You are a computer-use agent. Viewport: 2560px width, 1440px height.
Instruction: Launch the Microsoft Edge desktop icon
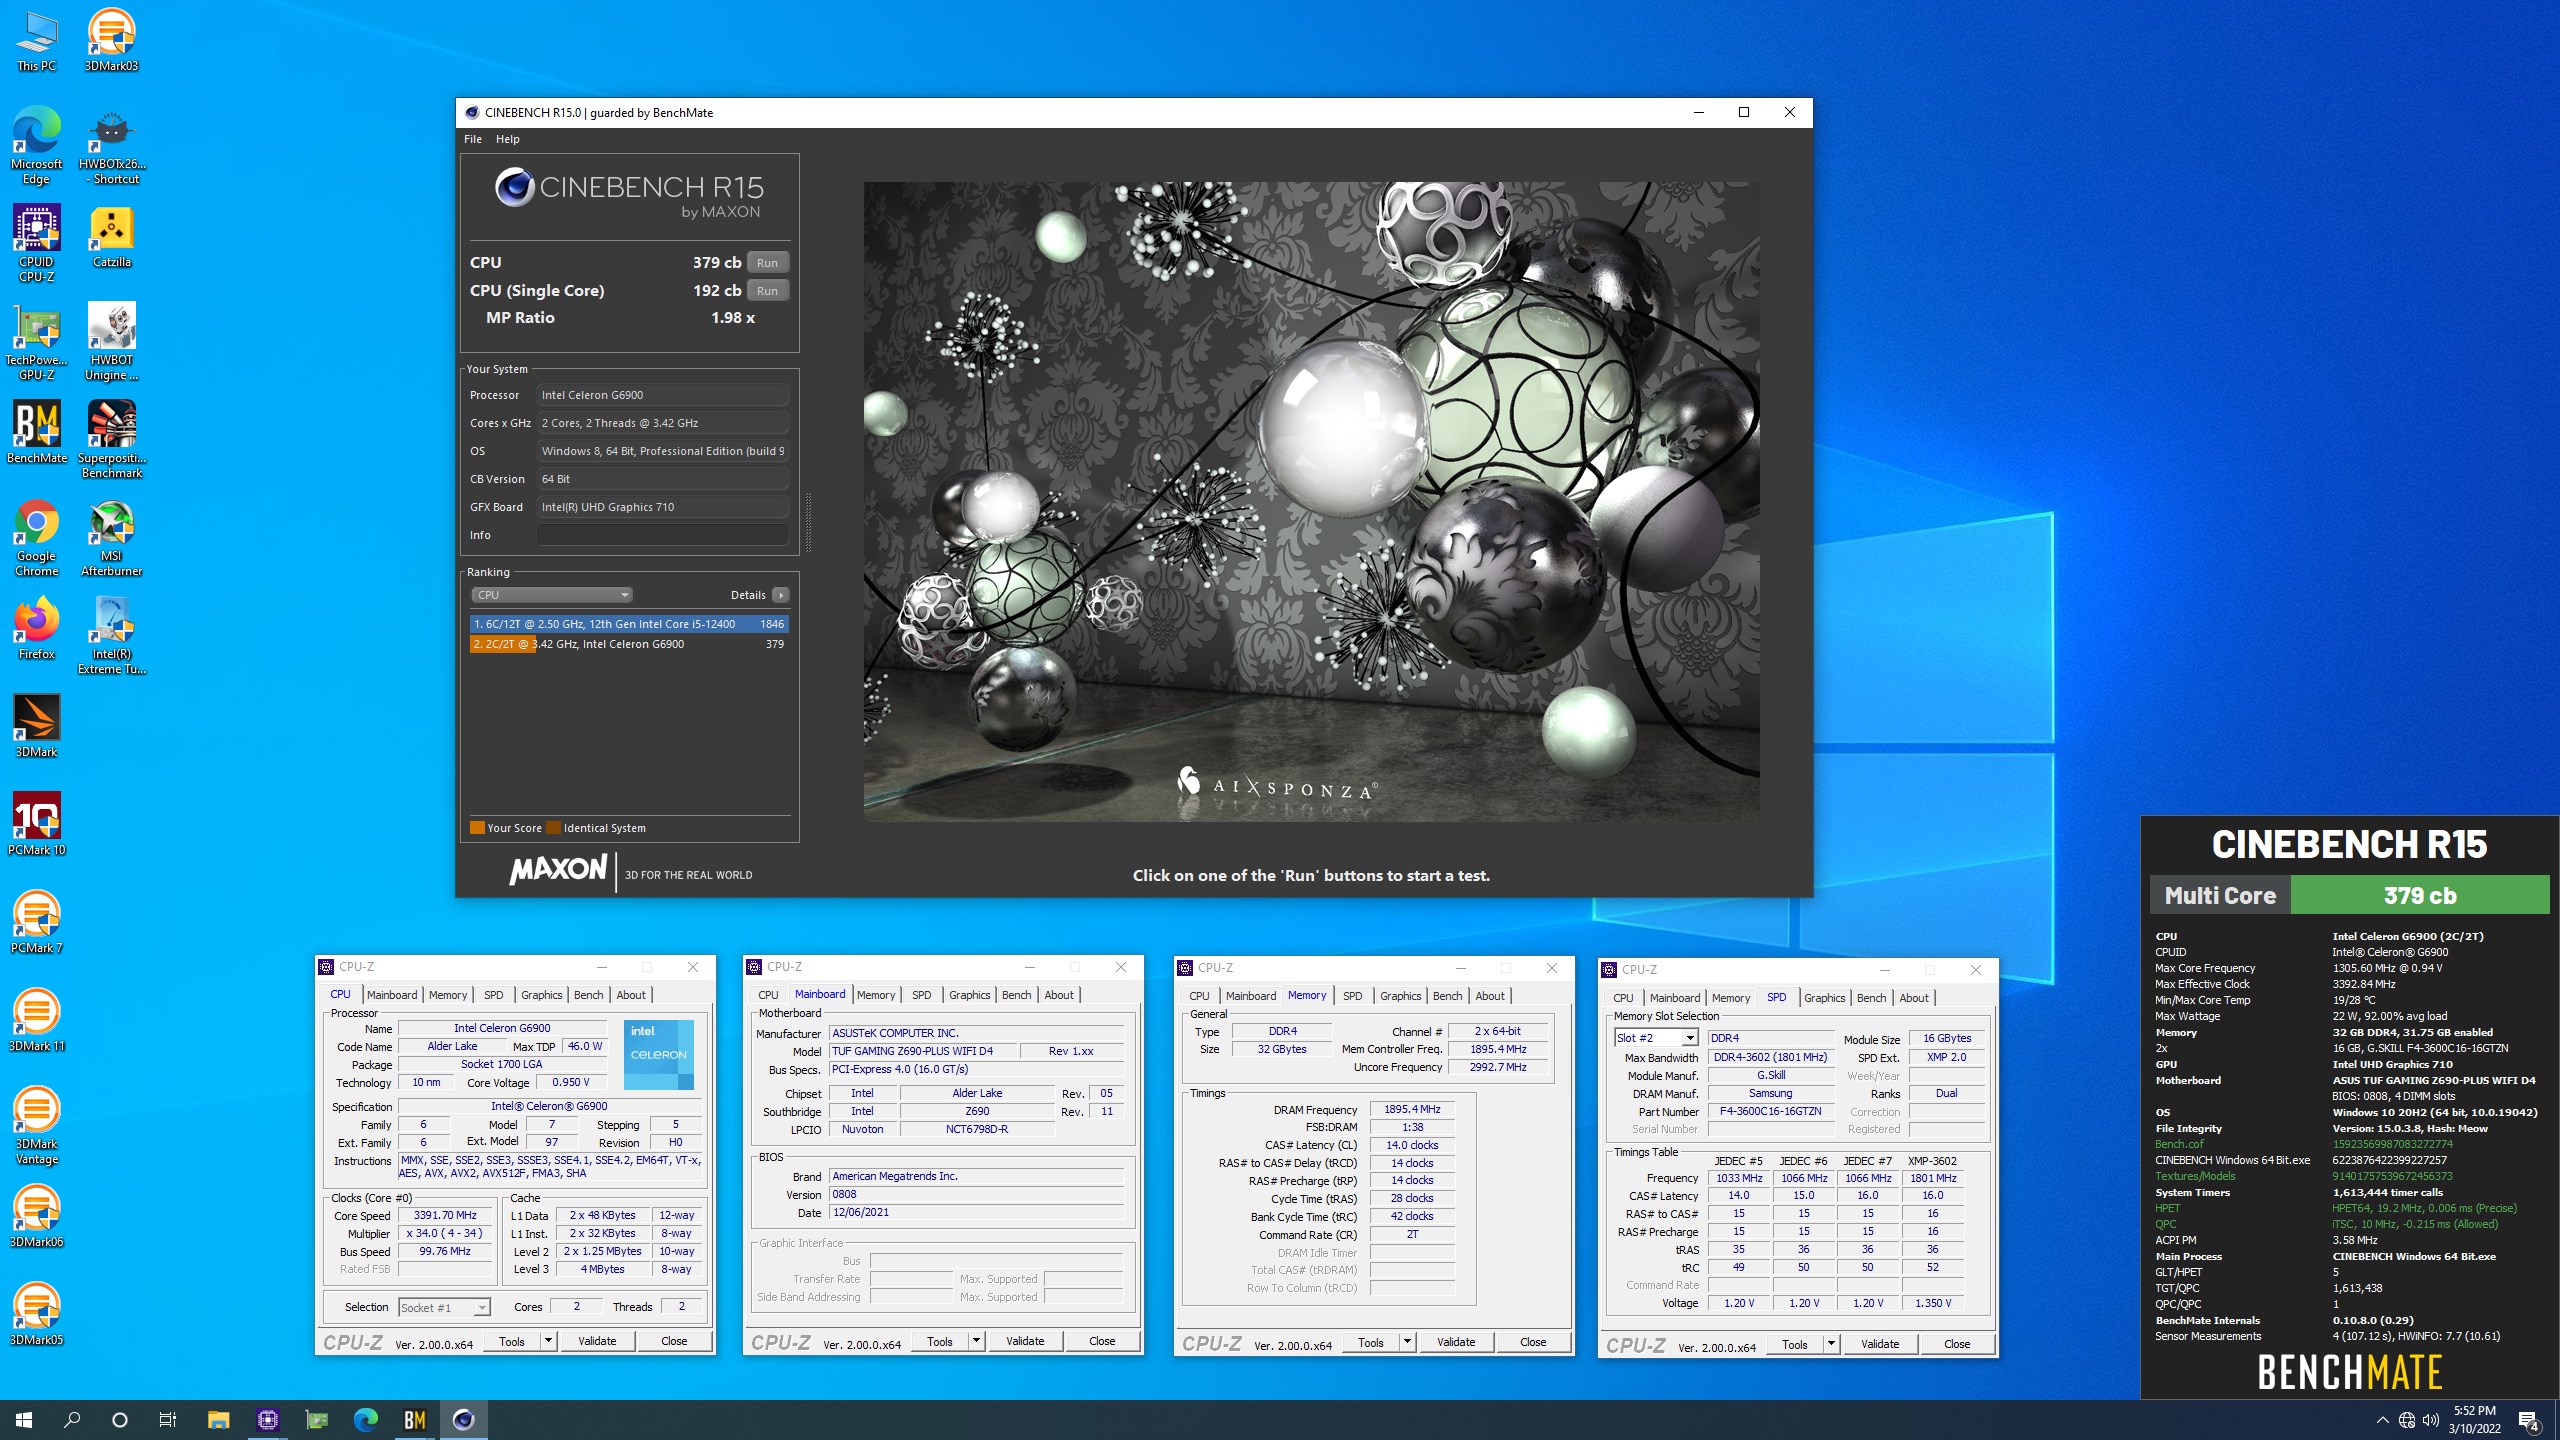tap(36, 146)
